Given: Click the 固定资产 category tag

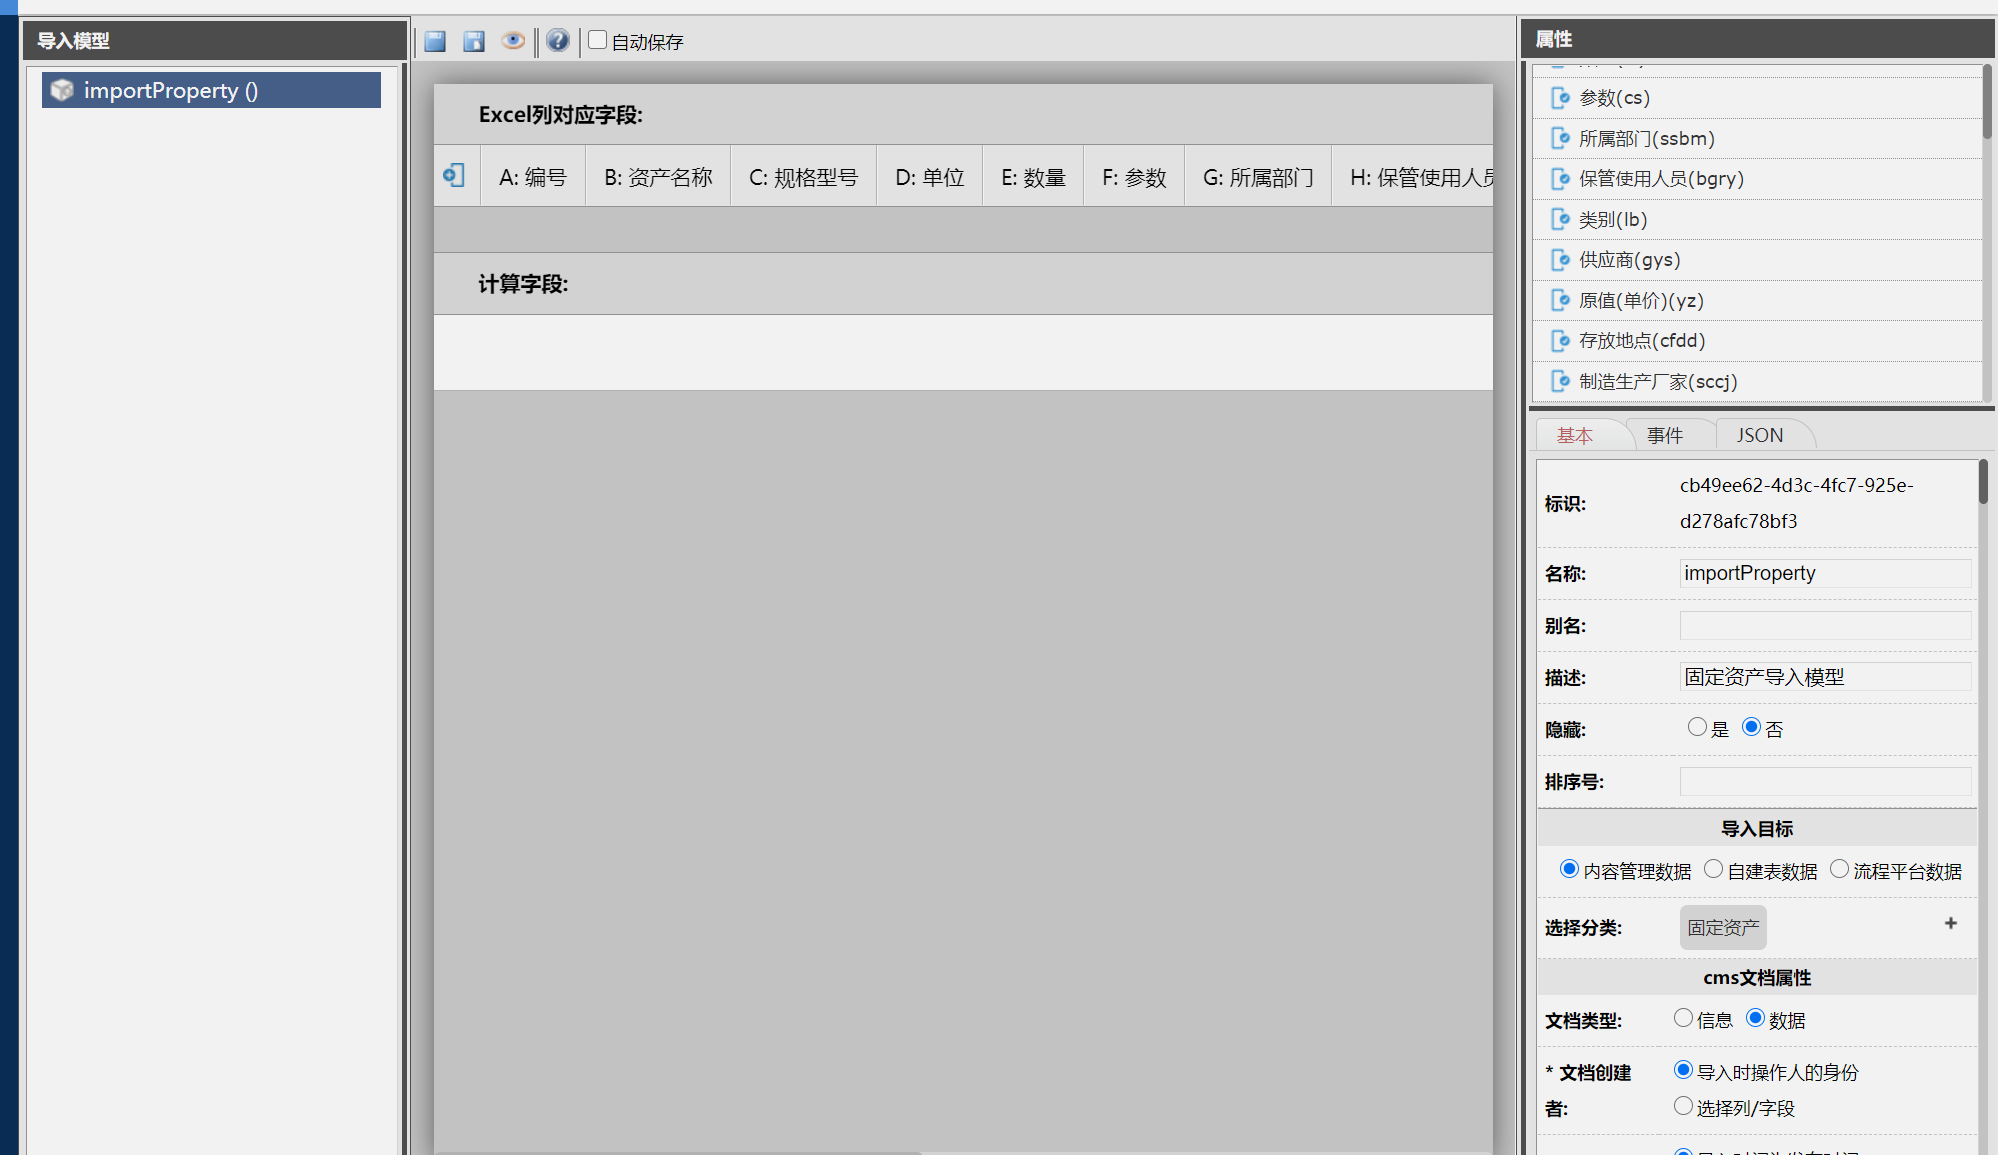Looking at the screenshot, I should pos(1722,927).
